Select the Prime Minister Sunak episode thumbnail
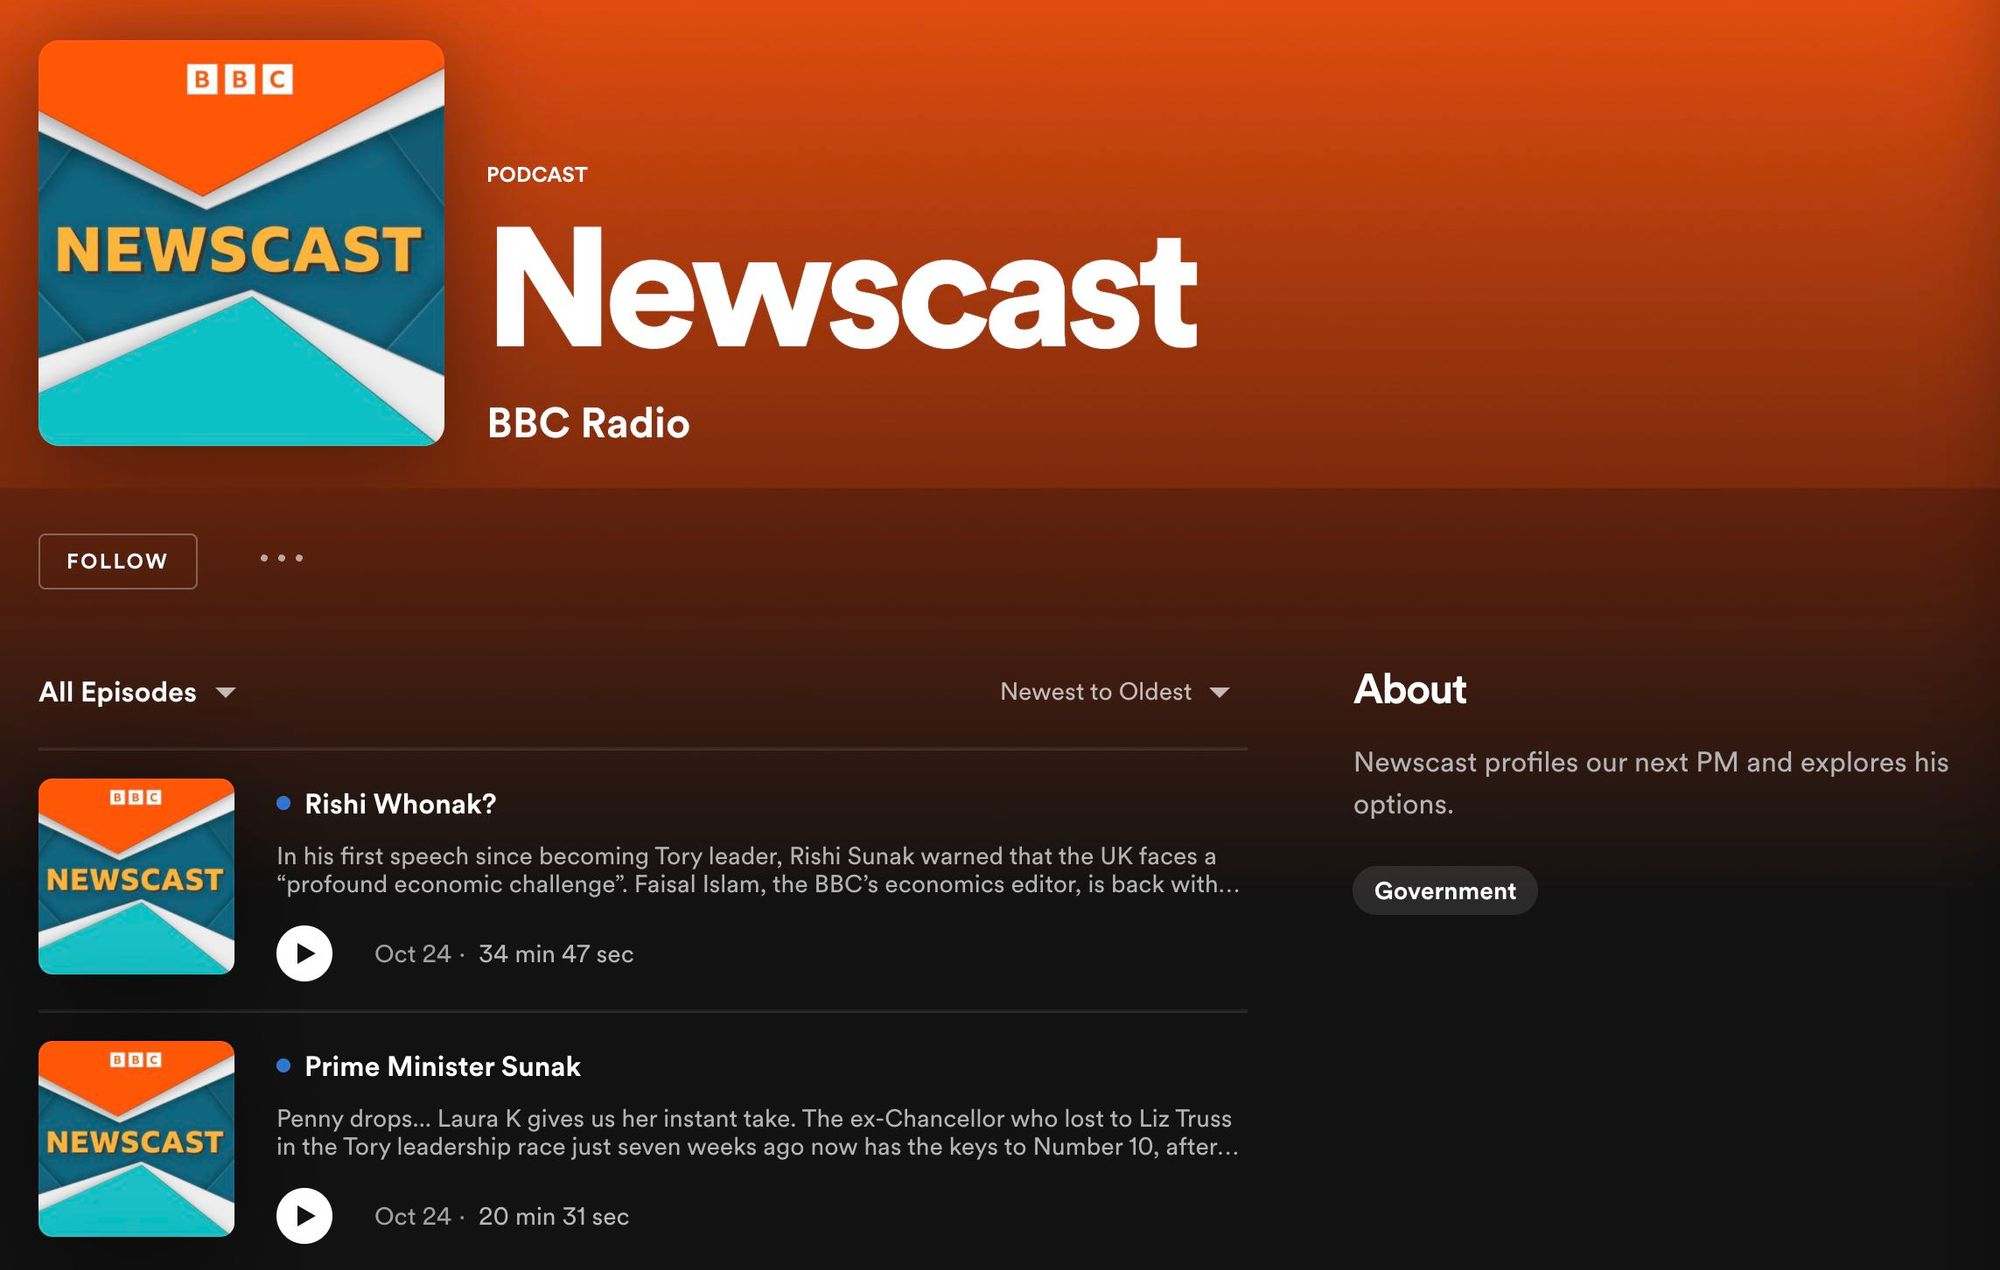Screen dimensions: 2000x1270 (138, 1138)
